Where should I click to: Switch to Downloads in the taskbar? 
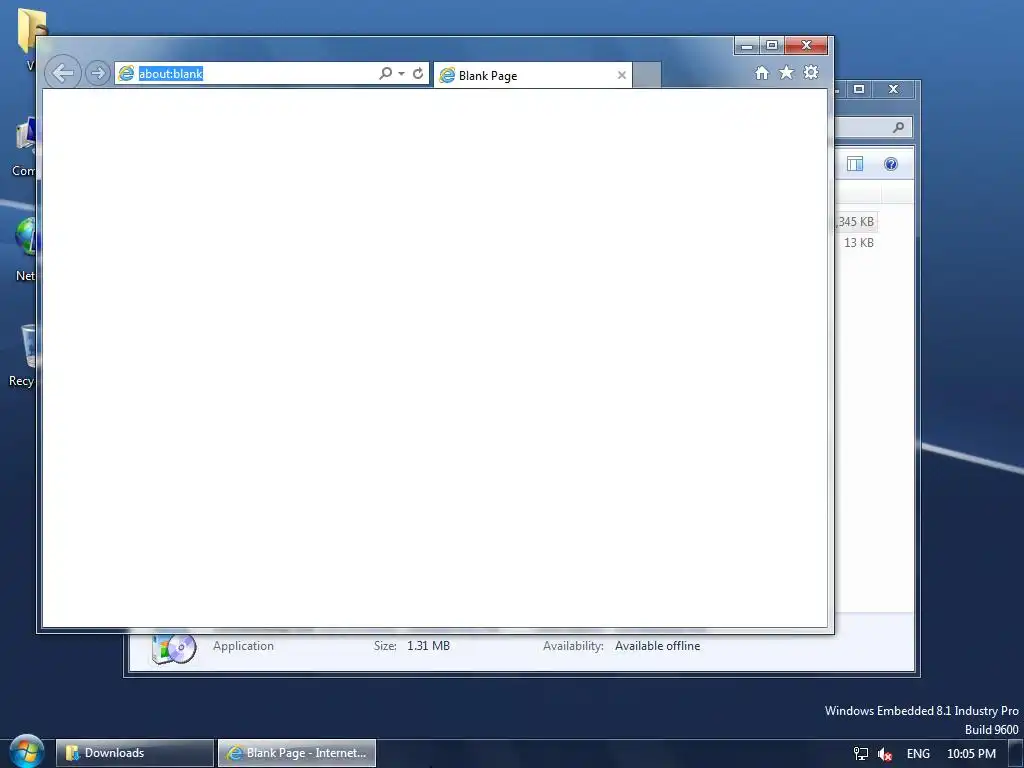click(x=135, y=753)
